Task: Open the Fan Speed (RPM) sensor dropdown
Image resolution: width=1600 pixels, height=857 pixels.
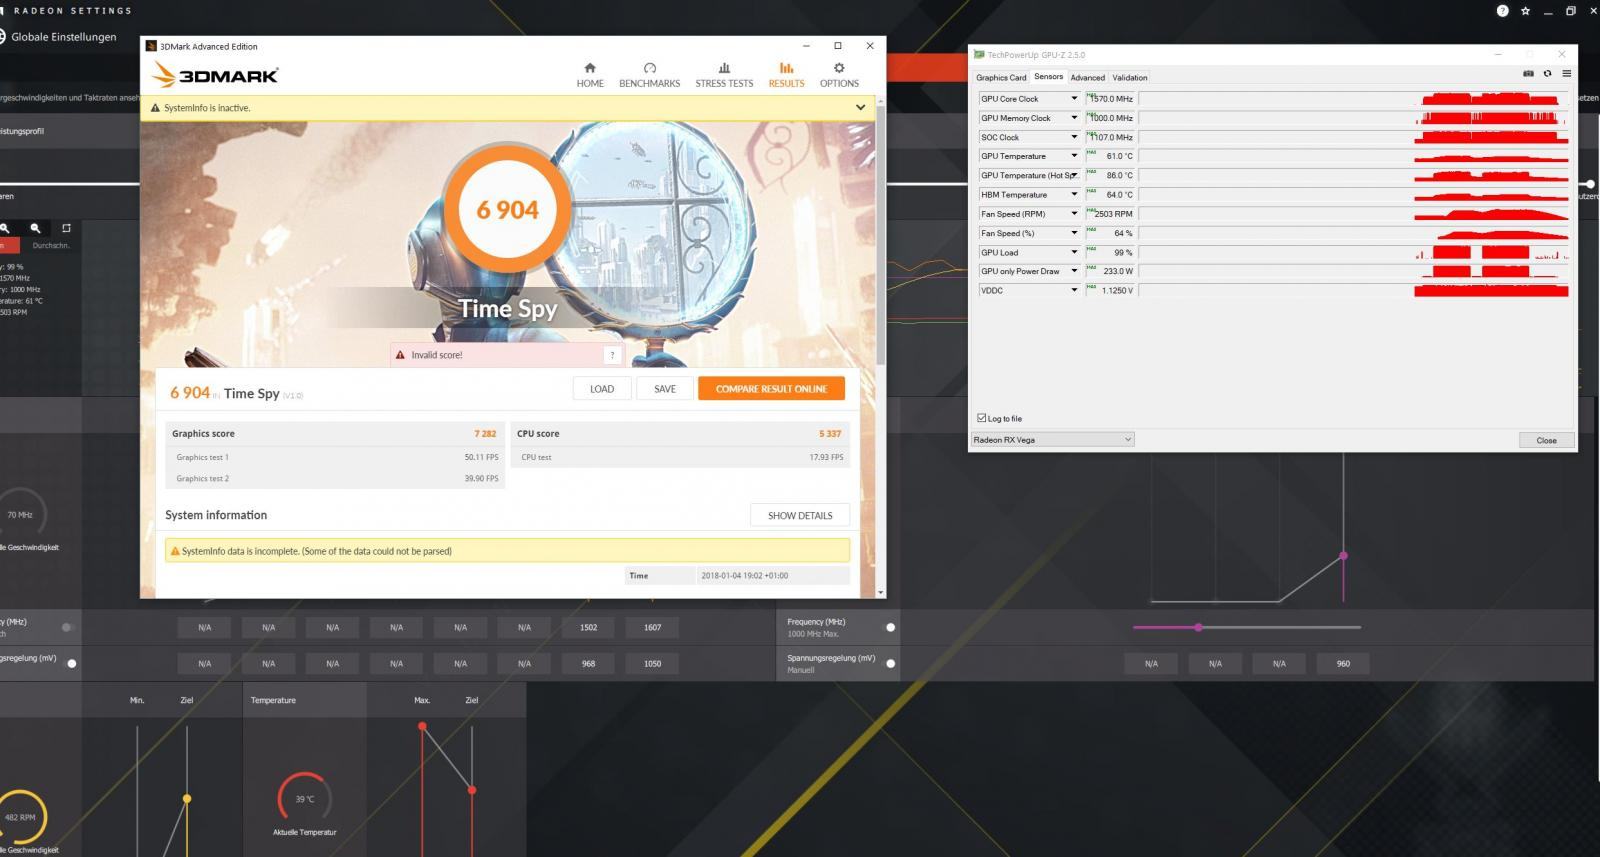Action: [1074, 213]
